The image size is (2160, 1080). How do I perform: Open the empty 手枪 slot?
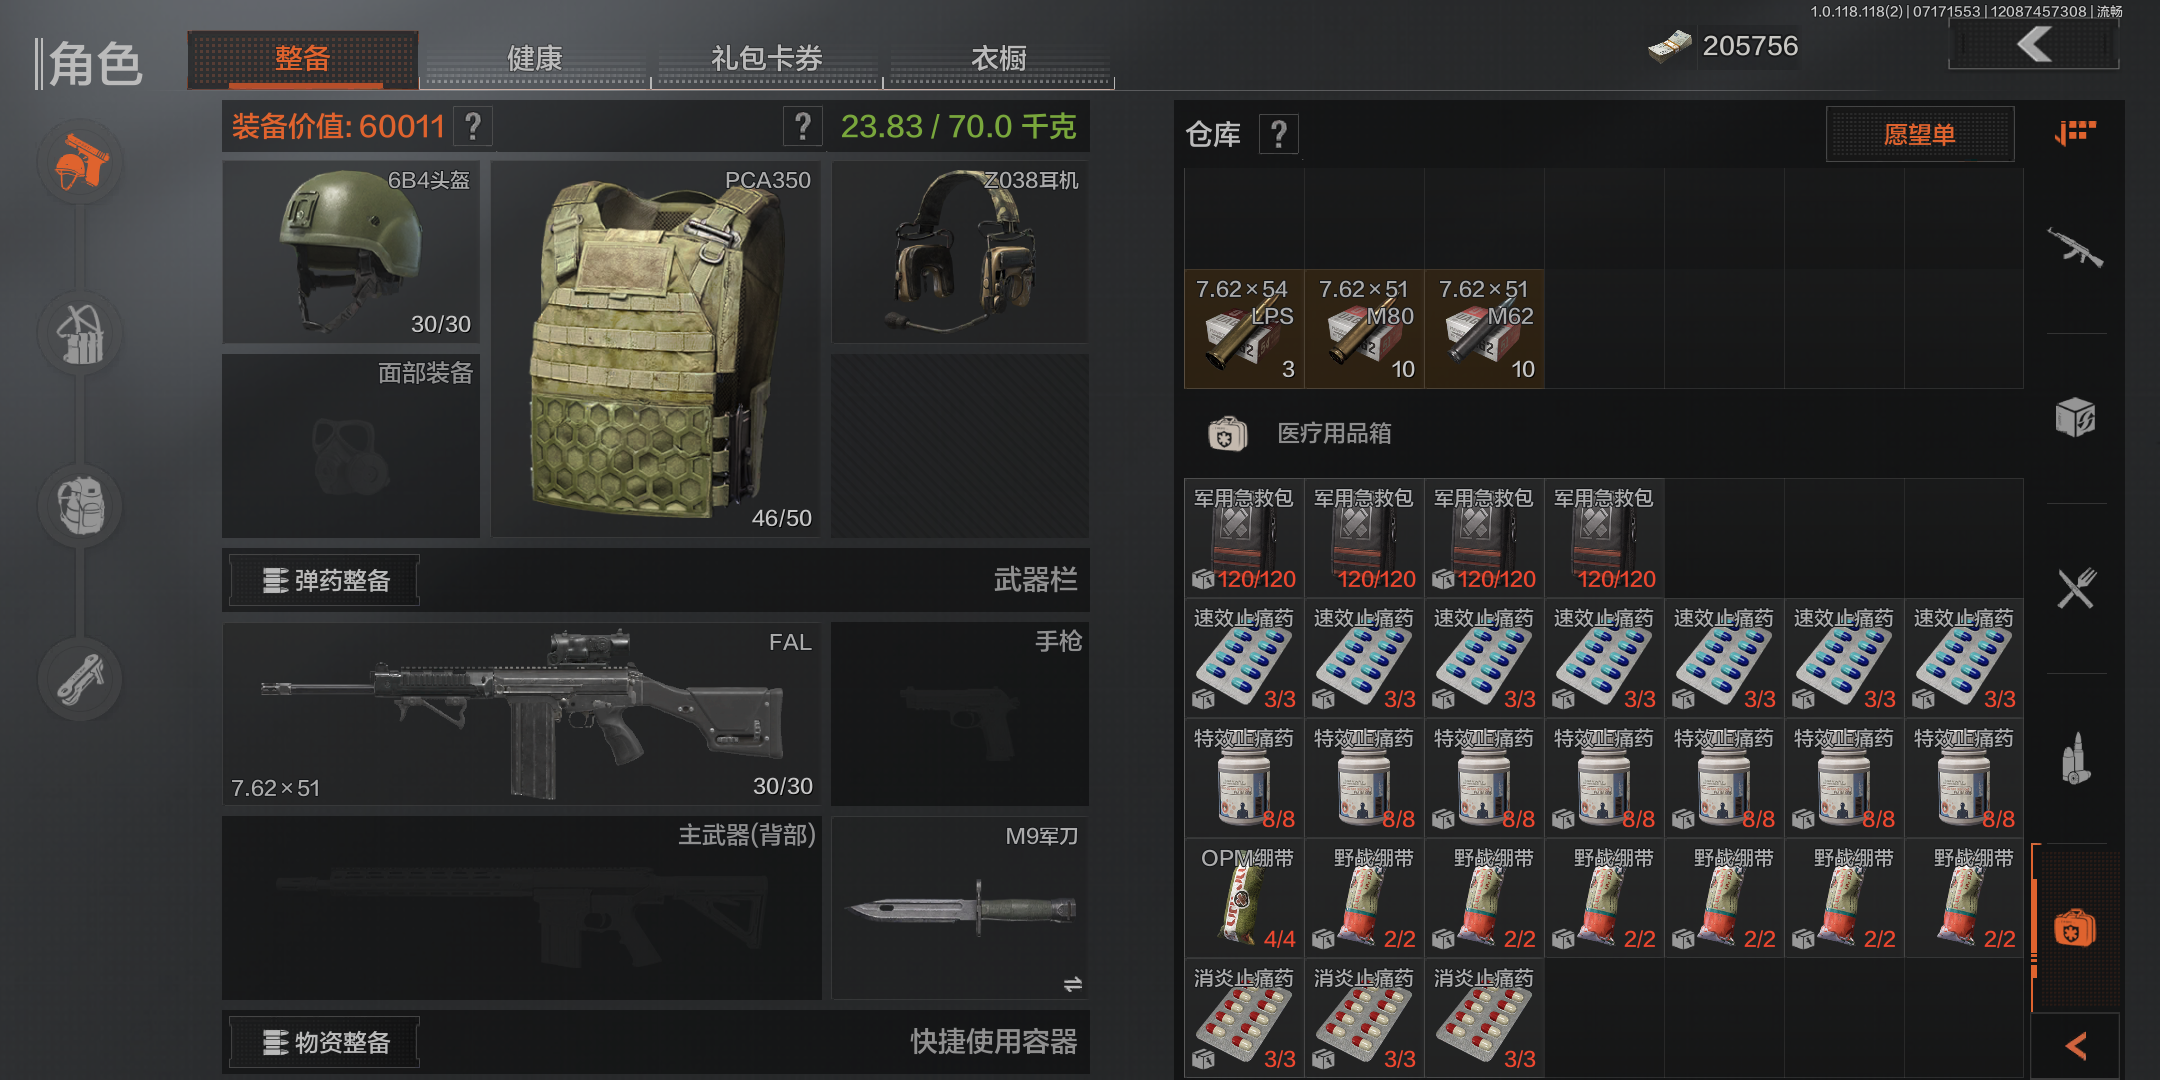coord(960,714)
